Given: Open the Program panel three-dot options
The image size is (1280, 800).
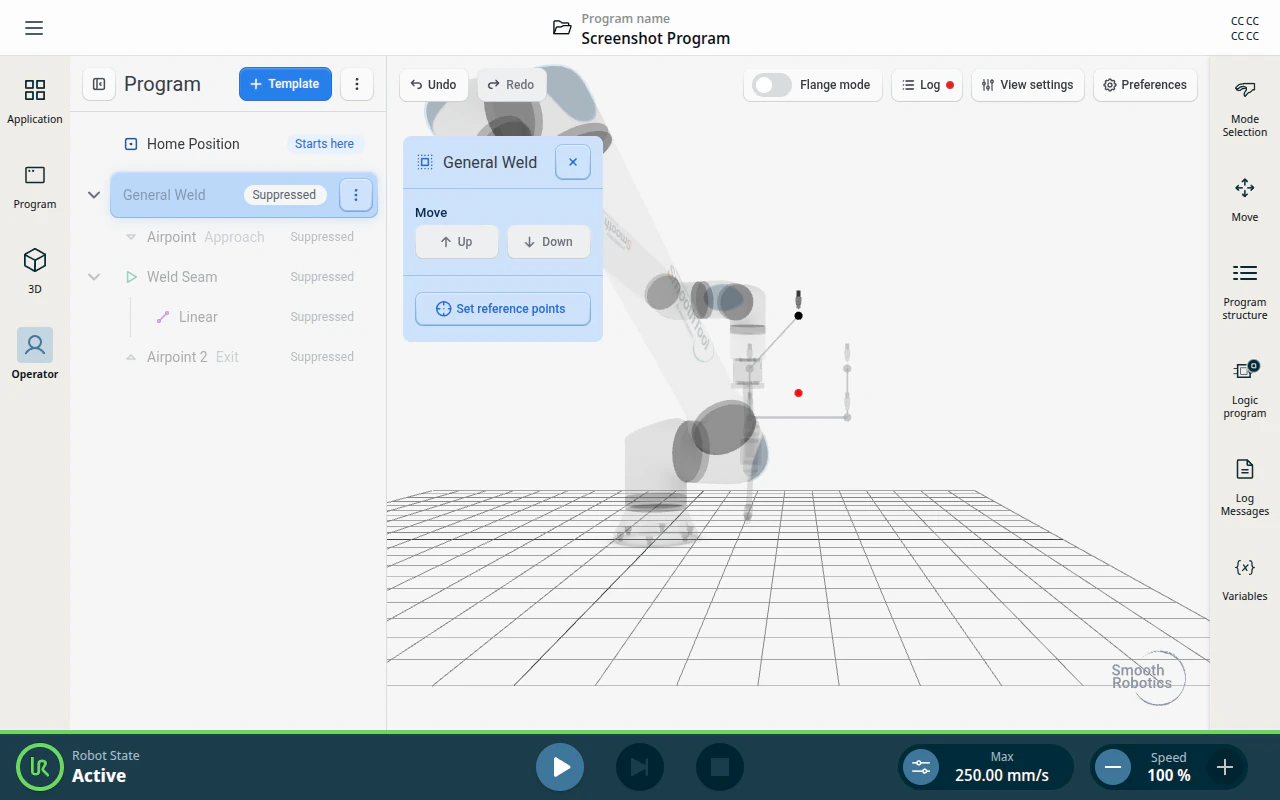Looking at the screenshot, I should point(357,84).
